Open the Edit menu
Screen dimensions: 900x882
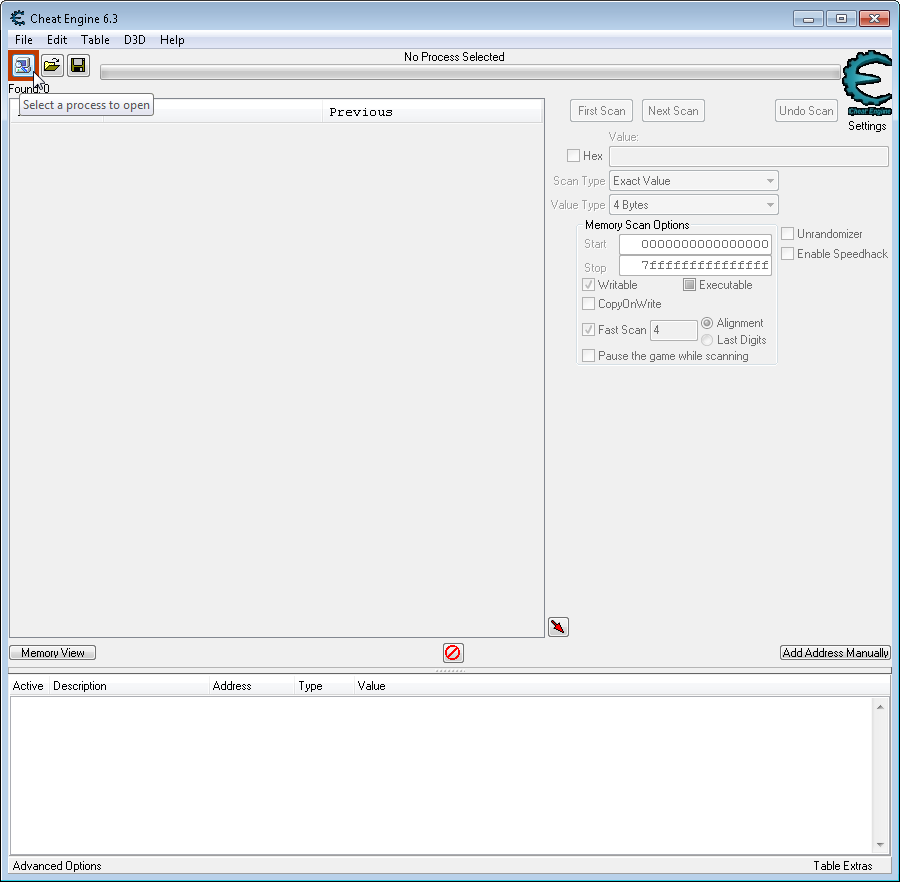[57, 40]
